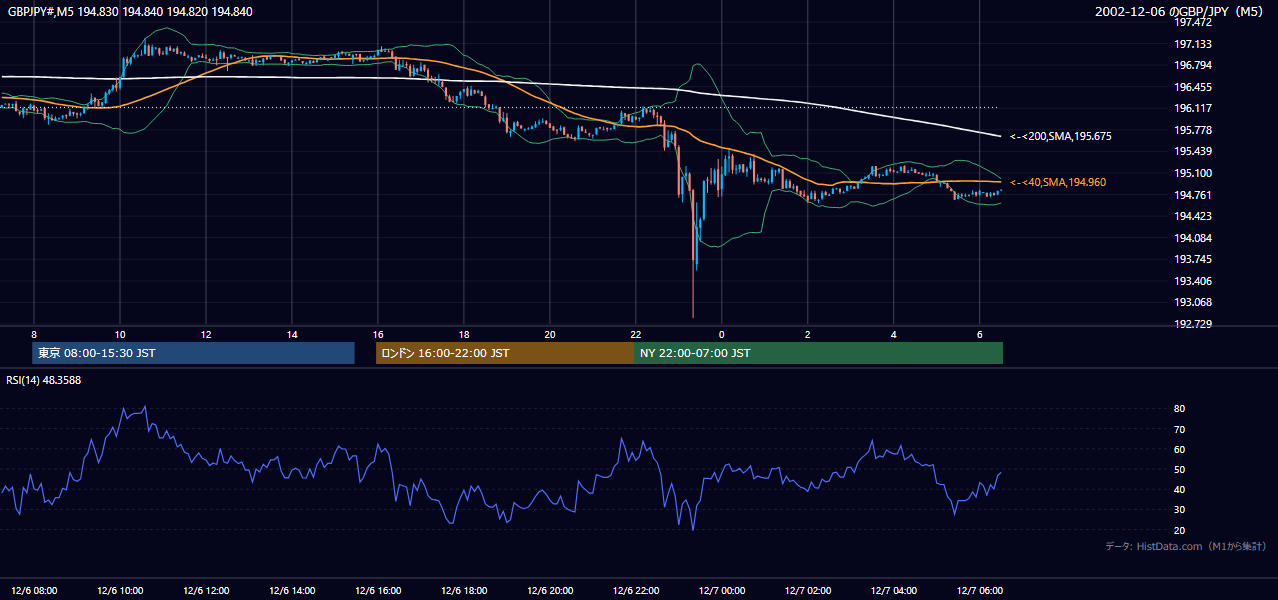Image resolution: width=1278 pixels, height=600 pixels.
Task: Click the chart title 2002-12-06 のGBP/JPY (M5)
Action: 1180,12
